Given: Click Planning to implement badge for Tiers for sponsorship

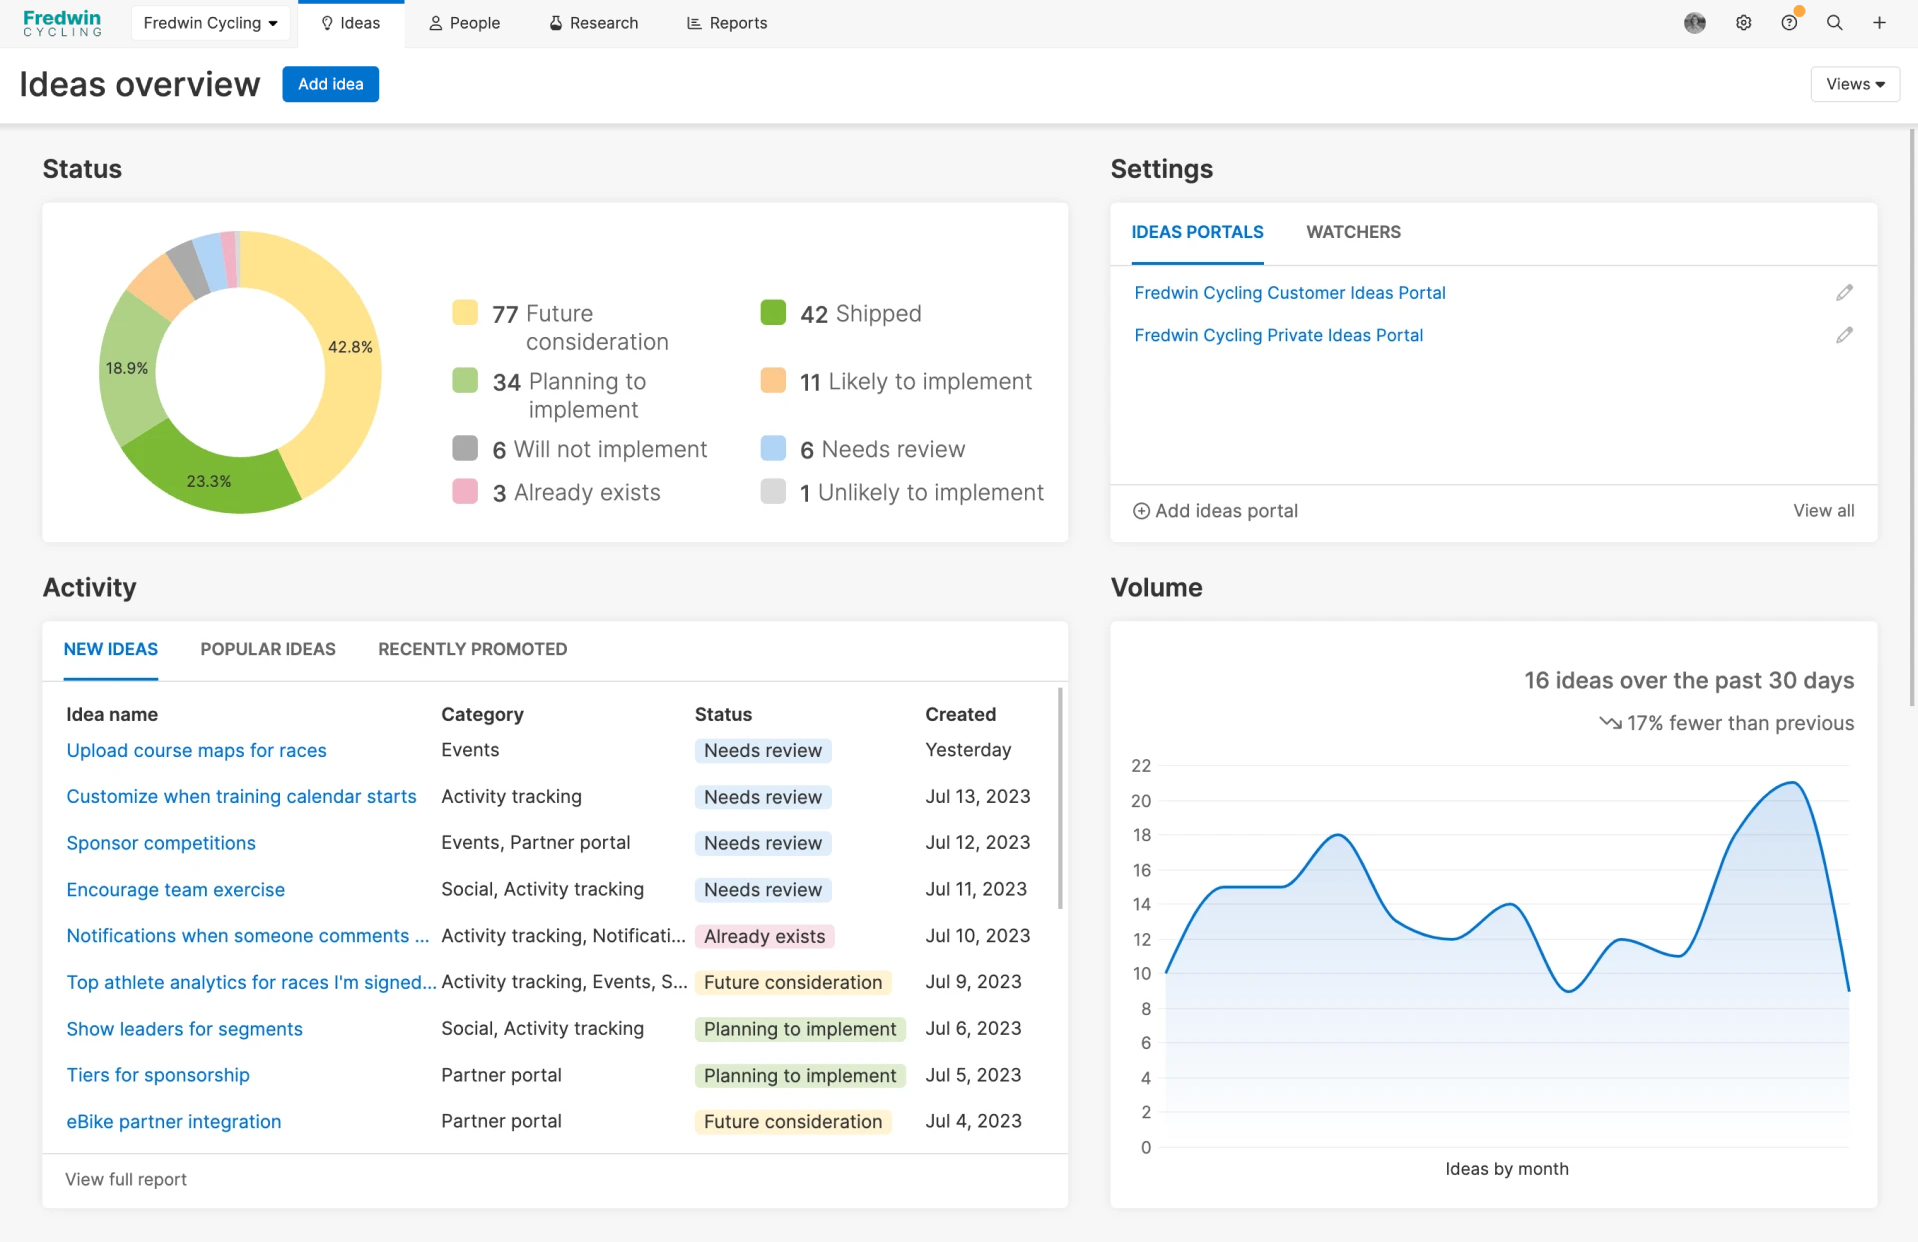Looking at the screenshot, I should tap(800, 1075).
